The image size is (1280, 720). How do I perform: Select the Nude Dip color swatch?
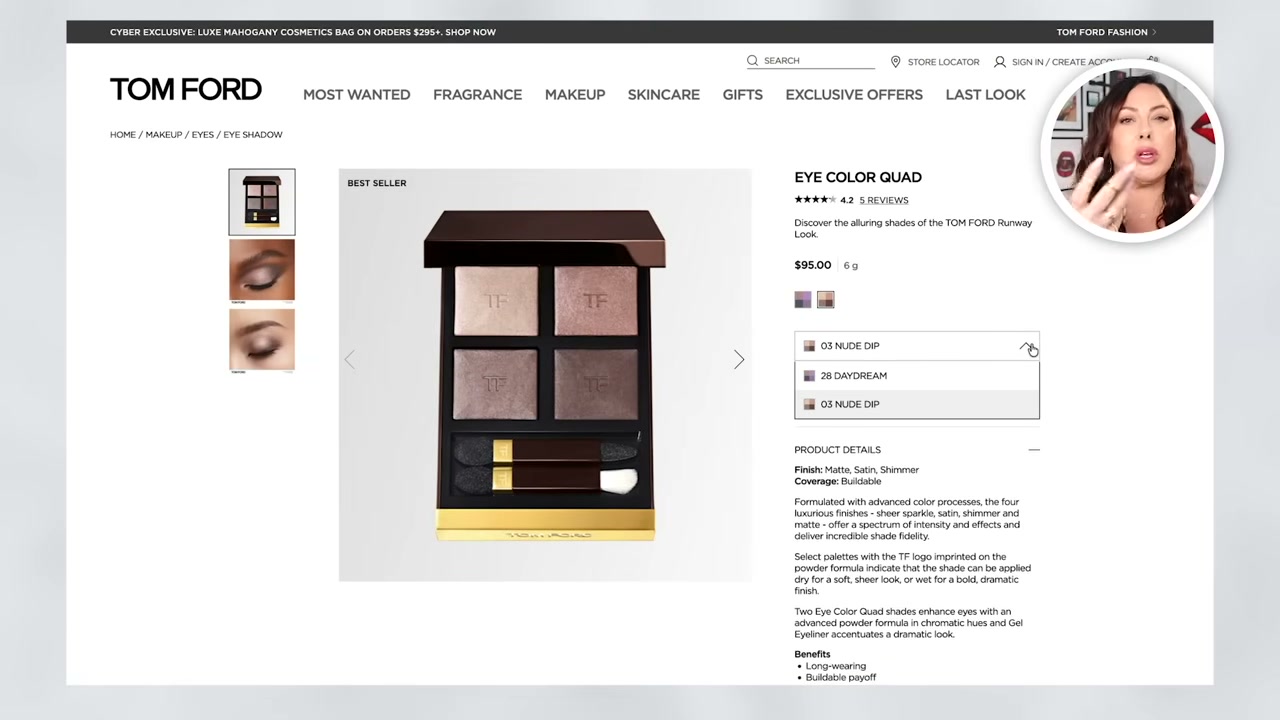click(x=825, y=300)
